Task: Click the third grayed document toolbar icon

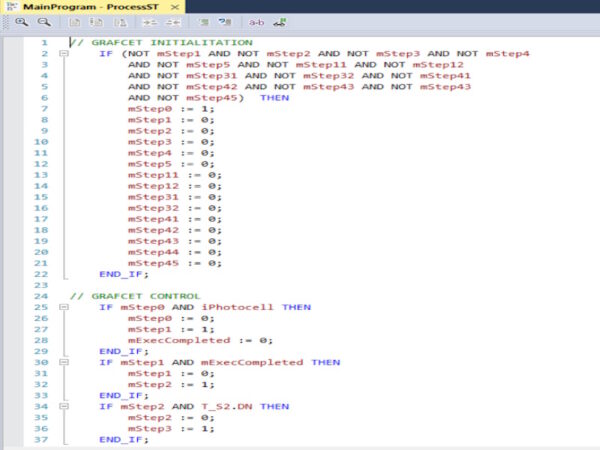Action: 121,23
